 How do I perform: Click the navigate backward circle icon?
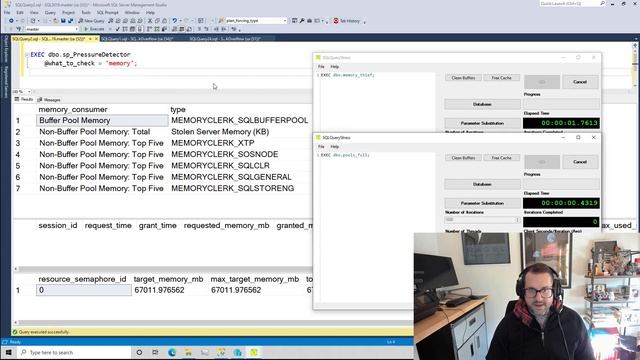pos(11,20)
